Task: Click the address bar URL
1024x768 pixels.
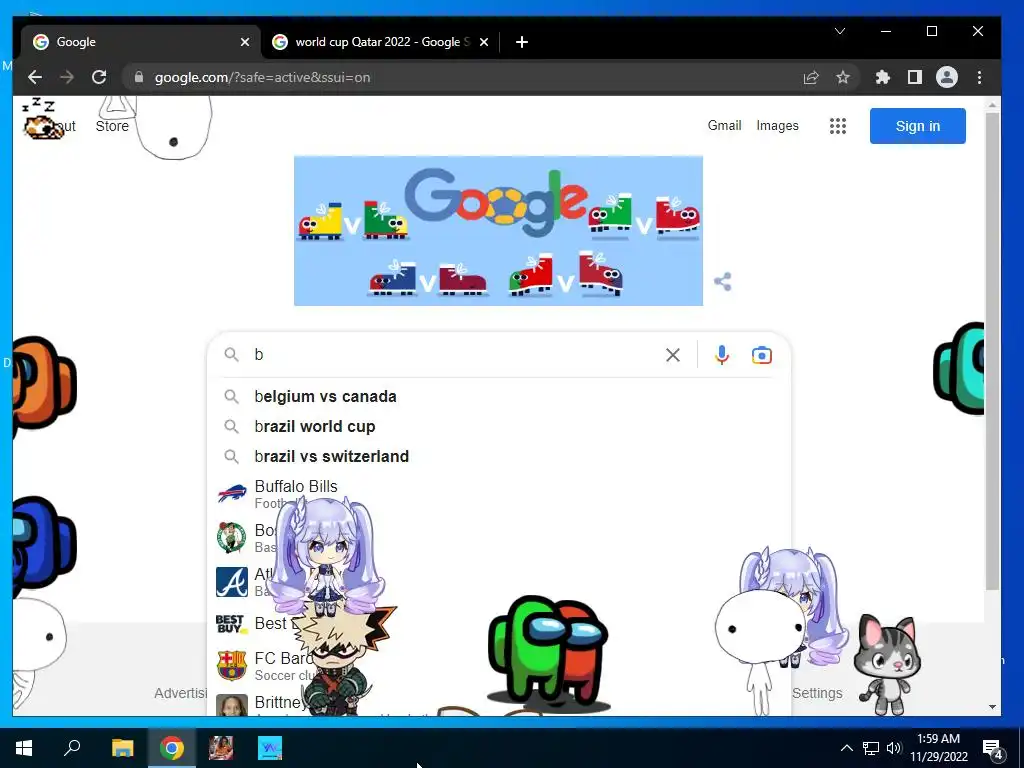Action: [x=263, y=77]
